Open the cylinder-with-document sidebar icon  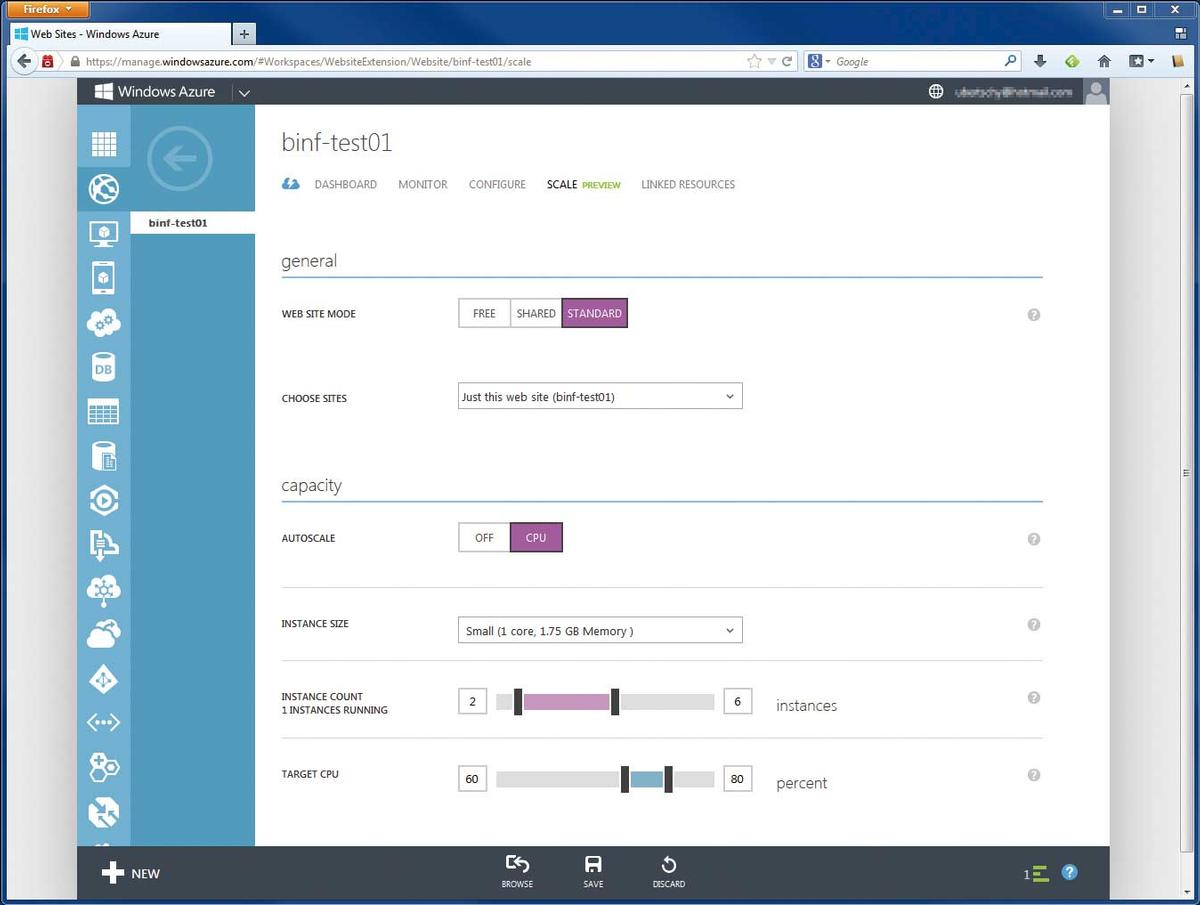pyautogui.click(x=104, y=456)
